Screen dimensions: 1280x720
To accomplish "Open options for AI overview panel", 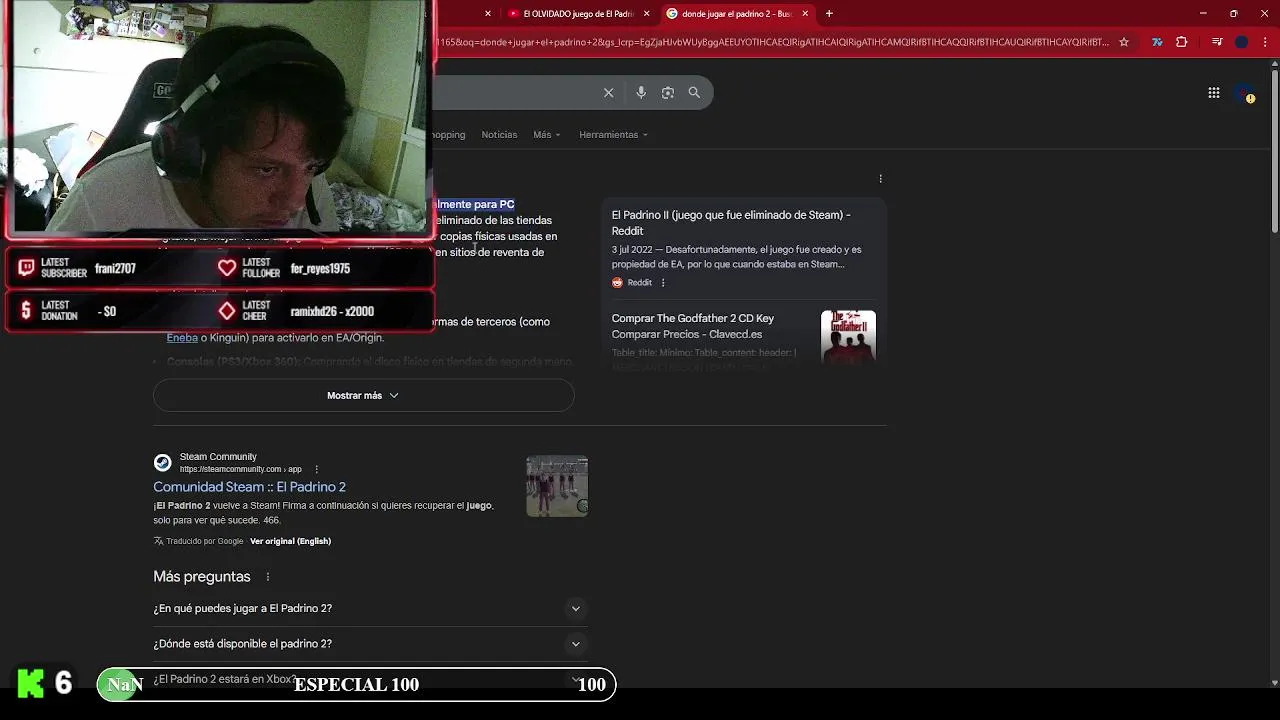I will [x=881, y=179].
